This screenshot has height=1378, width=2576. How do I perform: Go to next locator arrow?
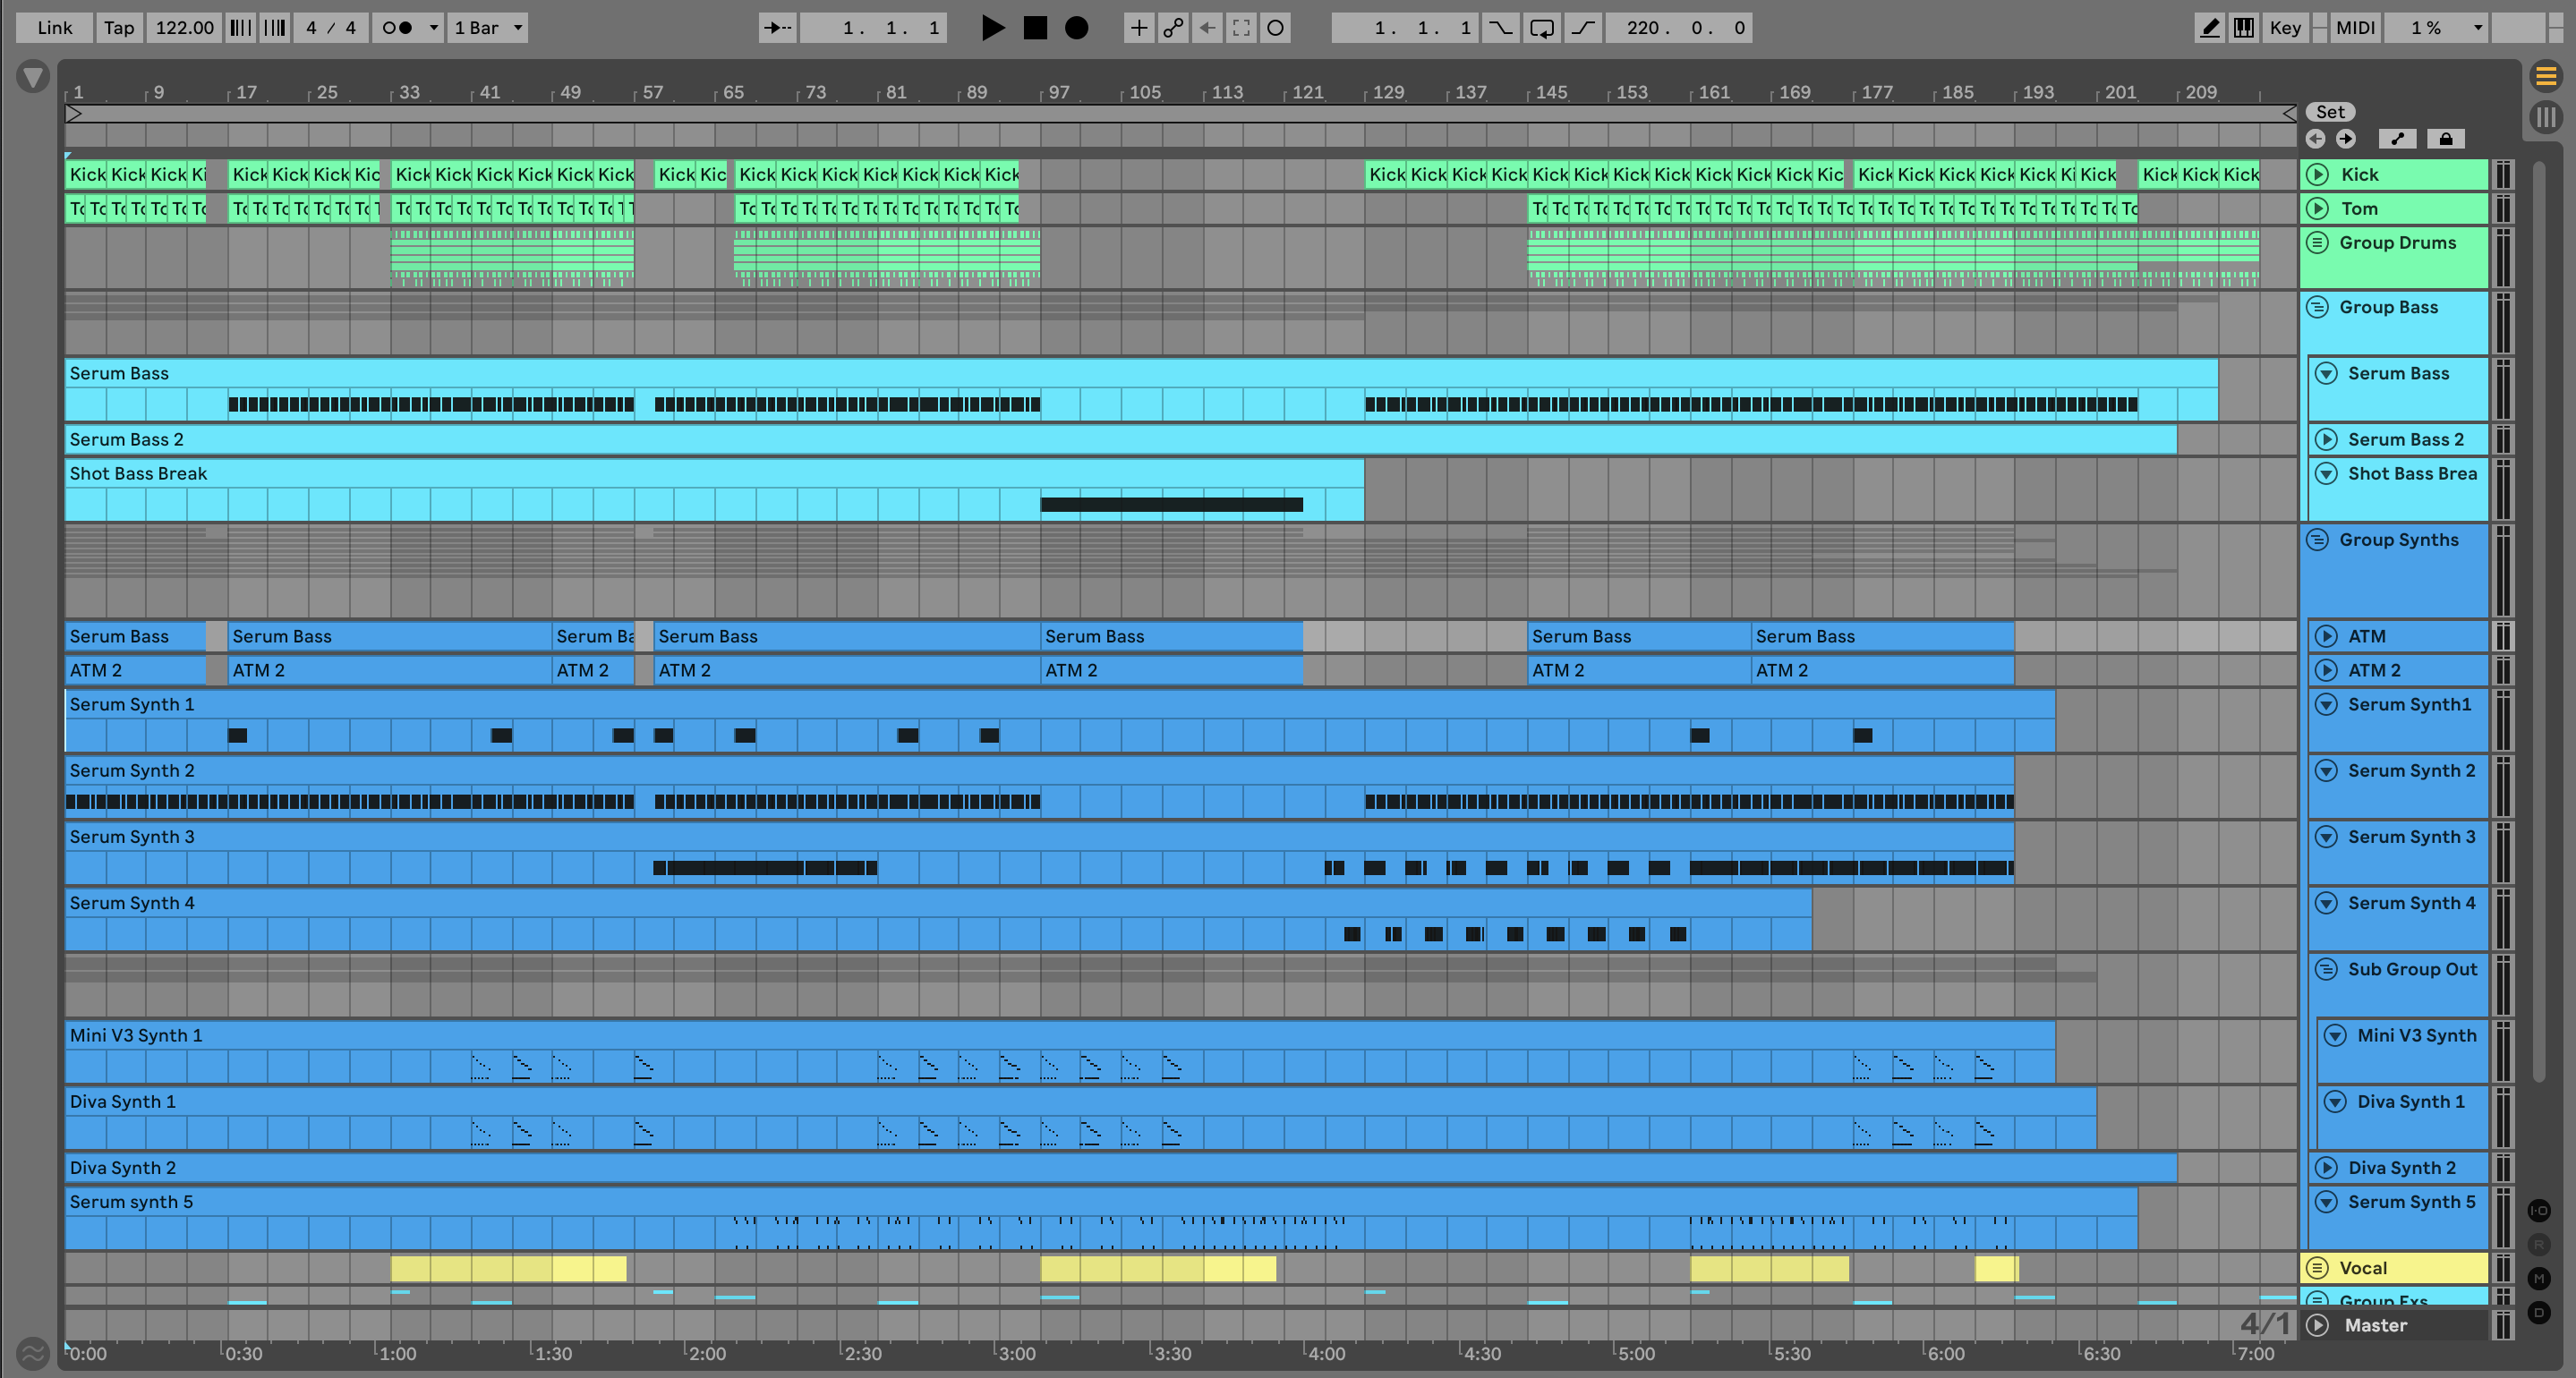pyautogui.click(x=2346, y=139)
